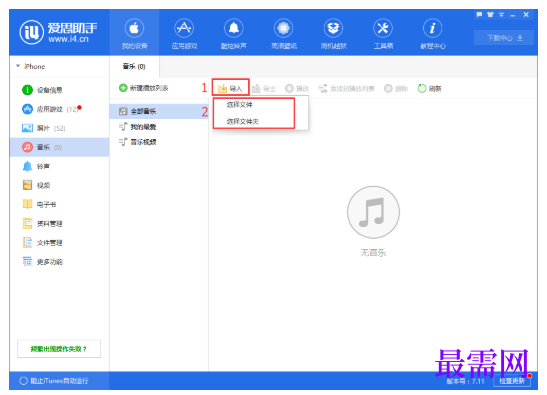The height and width of the screenshot is (395, 547).
Task: Click the version number 7.11 text
Action: (466, 381)
